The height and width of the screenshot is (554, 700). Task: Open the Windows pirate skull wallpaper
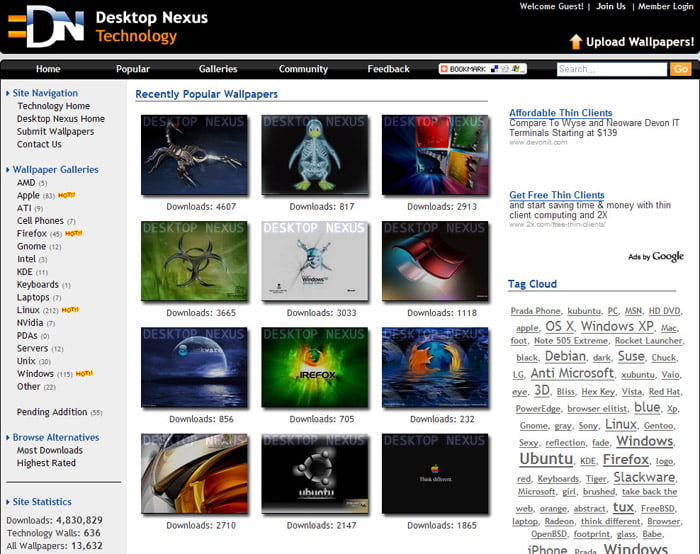pos(315,261)
